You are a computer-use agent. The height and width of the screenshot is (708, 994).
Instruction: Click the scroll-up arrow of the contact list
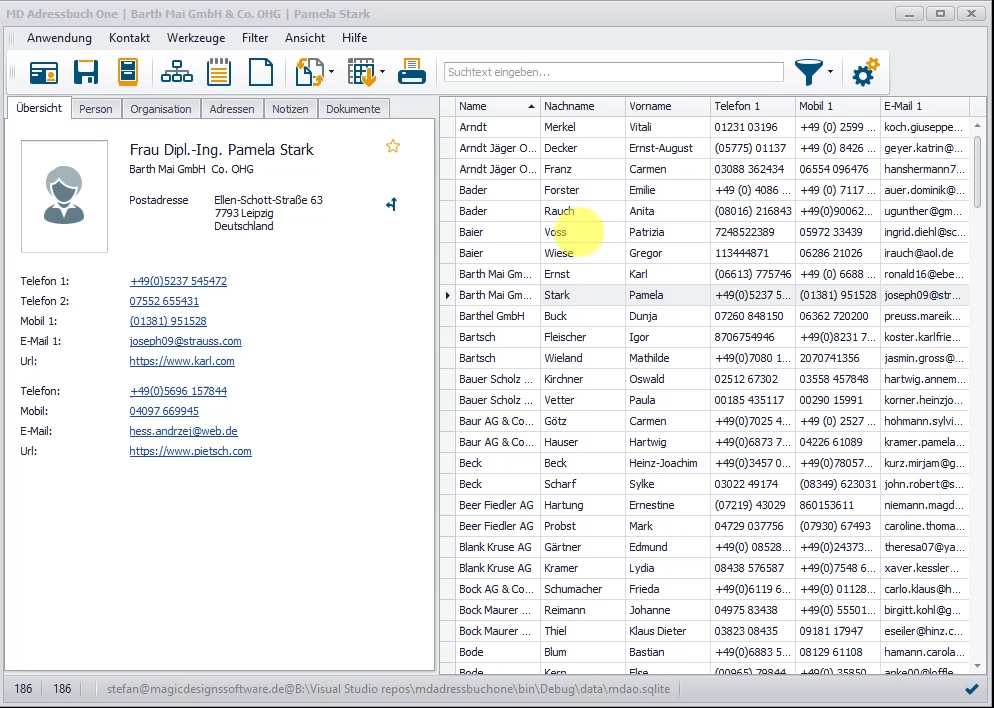pyautogui.click(x=977, y=126)
